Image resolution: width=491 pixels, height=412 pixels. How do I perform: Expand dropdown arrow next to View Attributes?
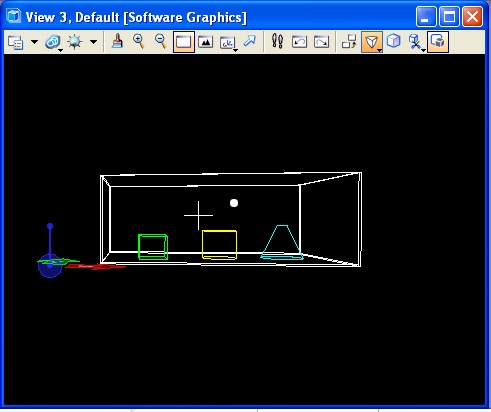(x=34, y=42)
